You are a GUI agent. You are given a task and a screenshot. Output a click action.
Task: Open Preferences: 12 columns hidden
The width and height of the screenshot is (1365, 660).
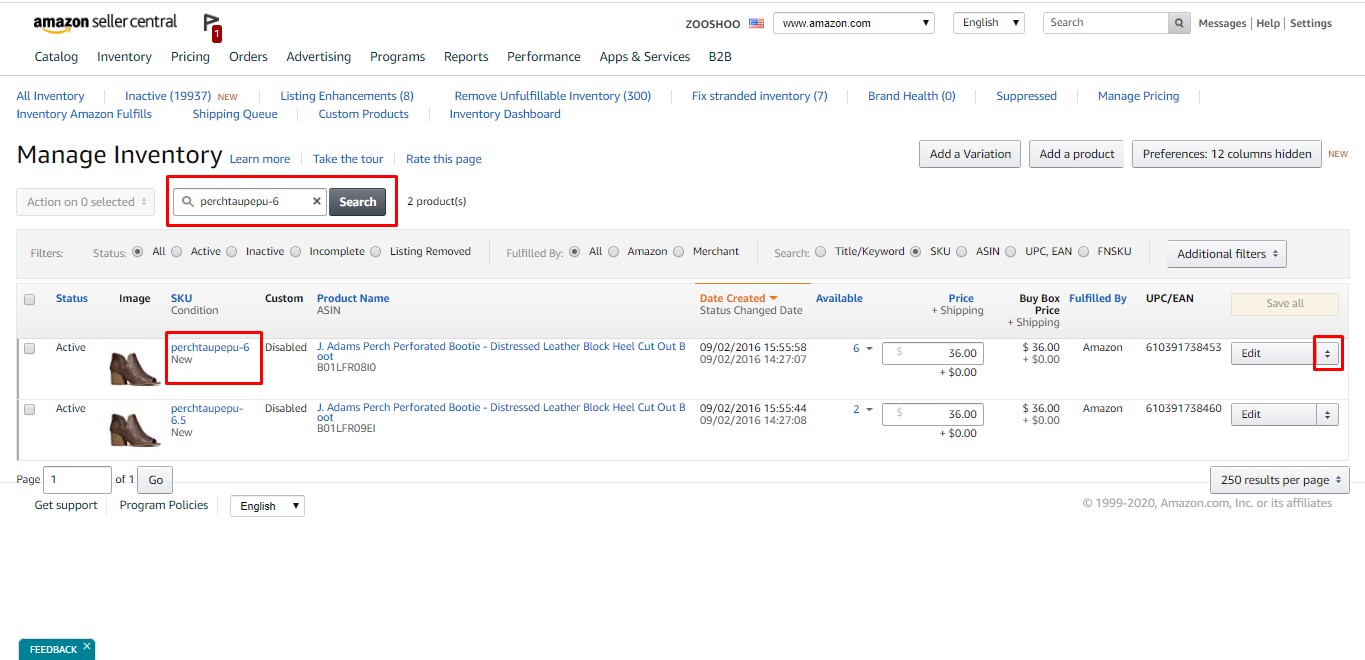pyautogui.click(x=1227, y=154)
